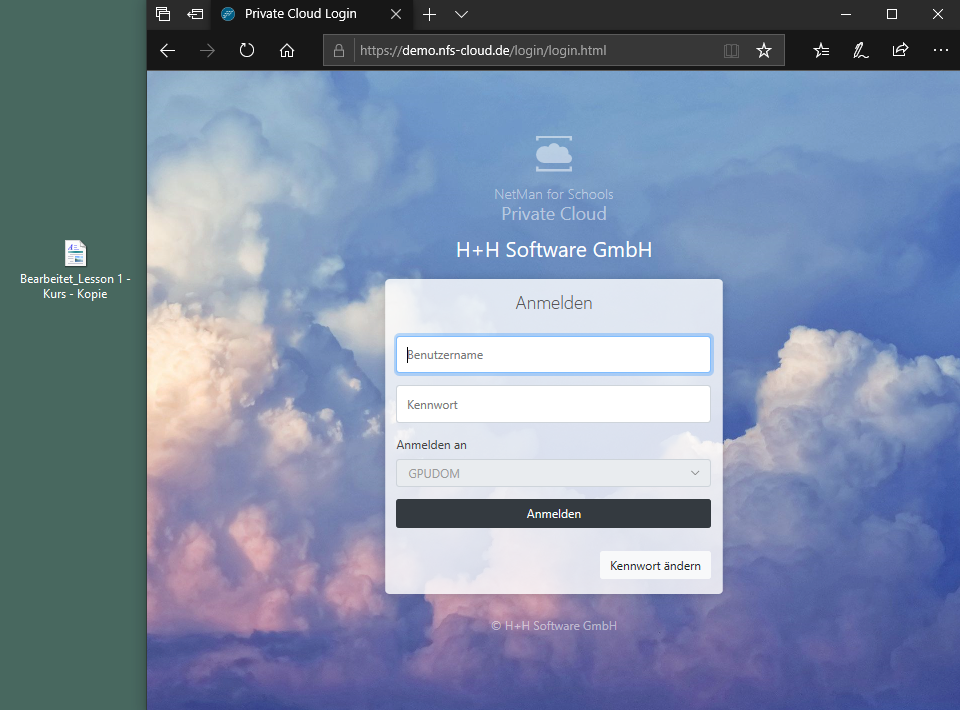Show tabs you've set aside icon
This screenshot has height=710, width=960.
(163, 14)
